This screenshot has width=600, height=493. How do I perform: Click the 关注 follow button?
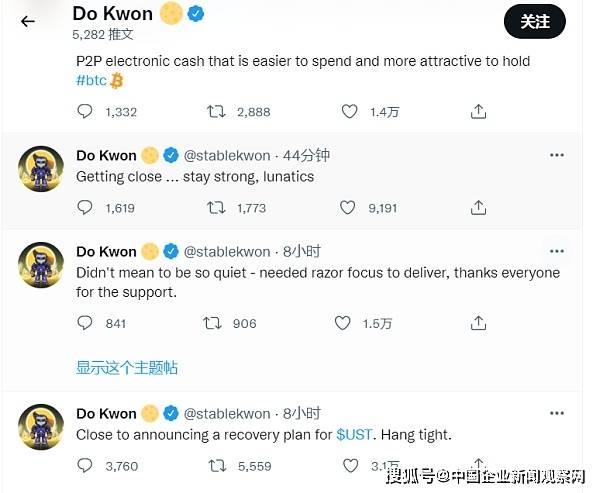535,20
